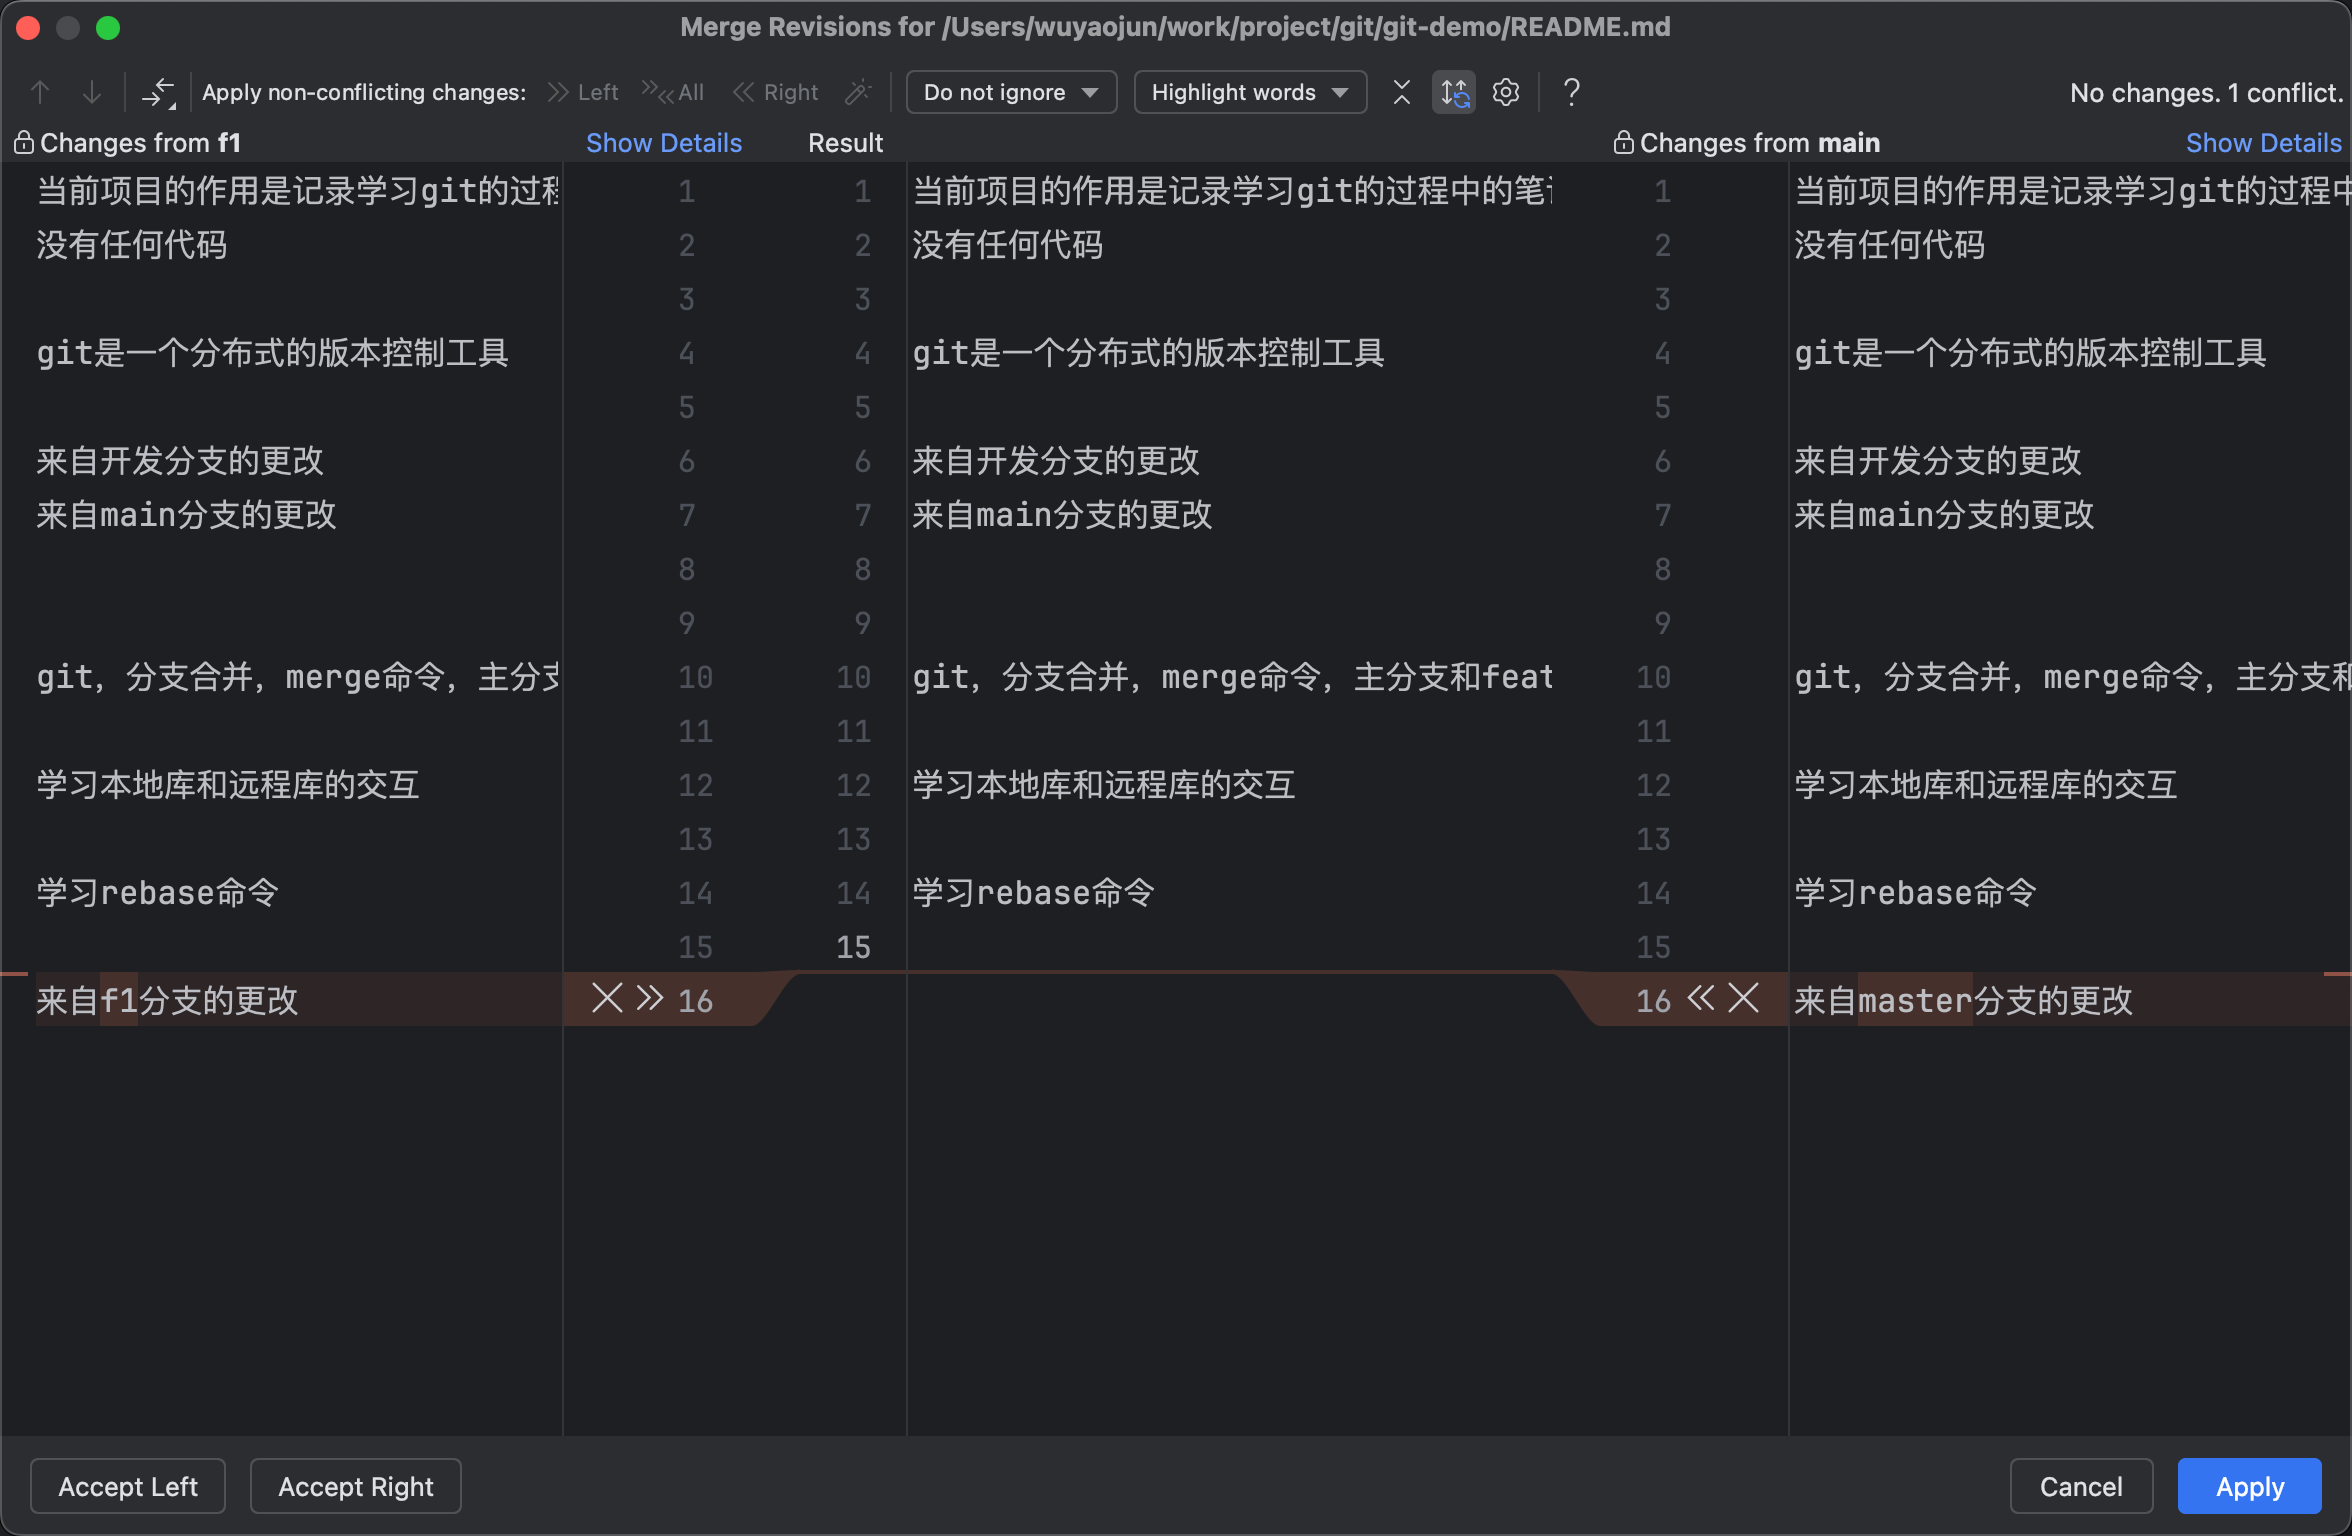Place cursor on Result line 15
The height and width of the screenshot is (1536, 2352).
[x=1230, y=946]
